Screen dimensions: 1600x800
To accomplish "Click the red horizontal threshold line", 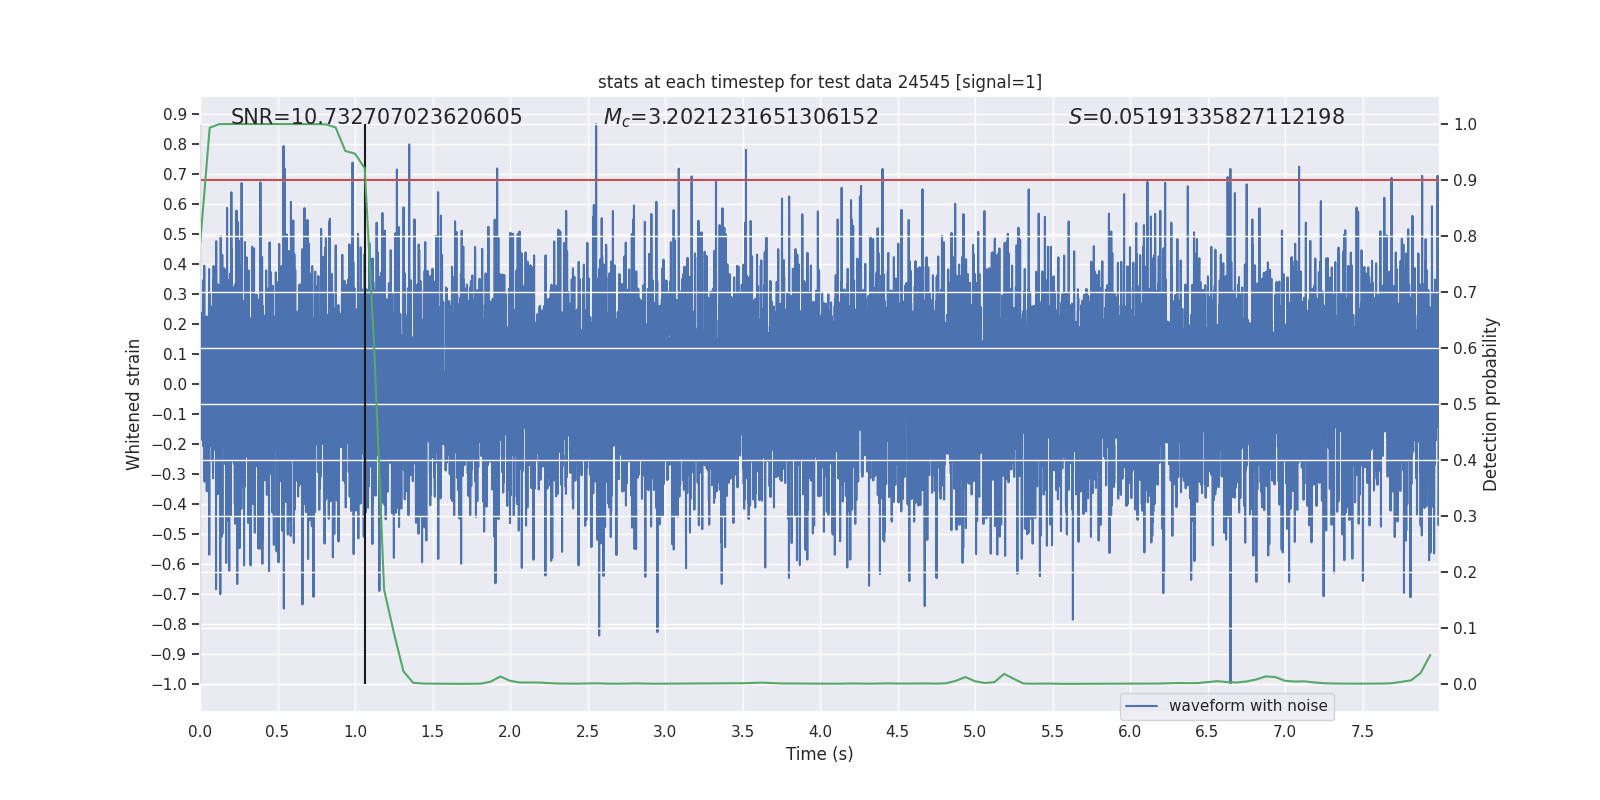I will tap(820, 180).
